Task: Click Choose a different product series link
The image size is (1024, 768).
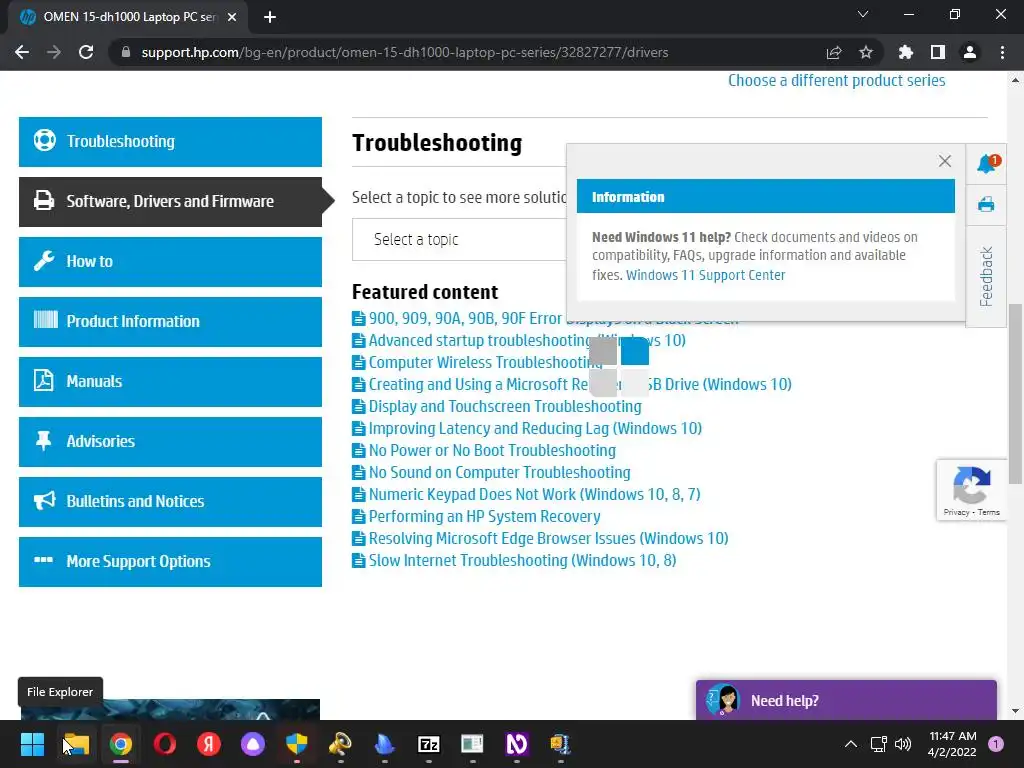Action: coord(837,80)
